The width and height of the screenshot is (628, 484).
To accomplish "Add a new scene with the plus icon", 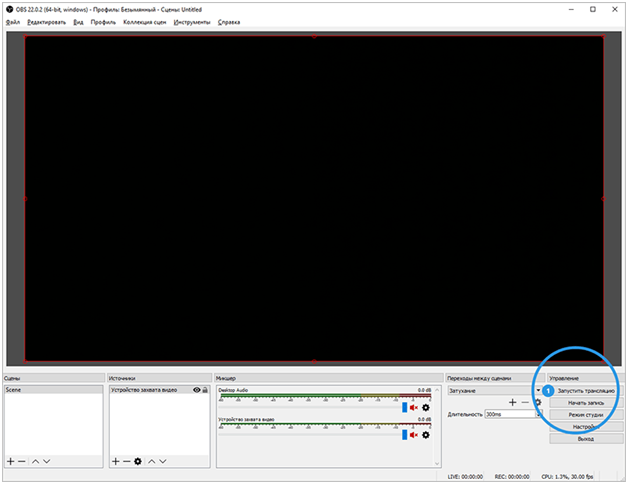I will 10,461.
